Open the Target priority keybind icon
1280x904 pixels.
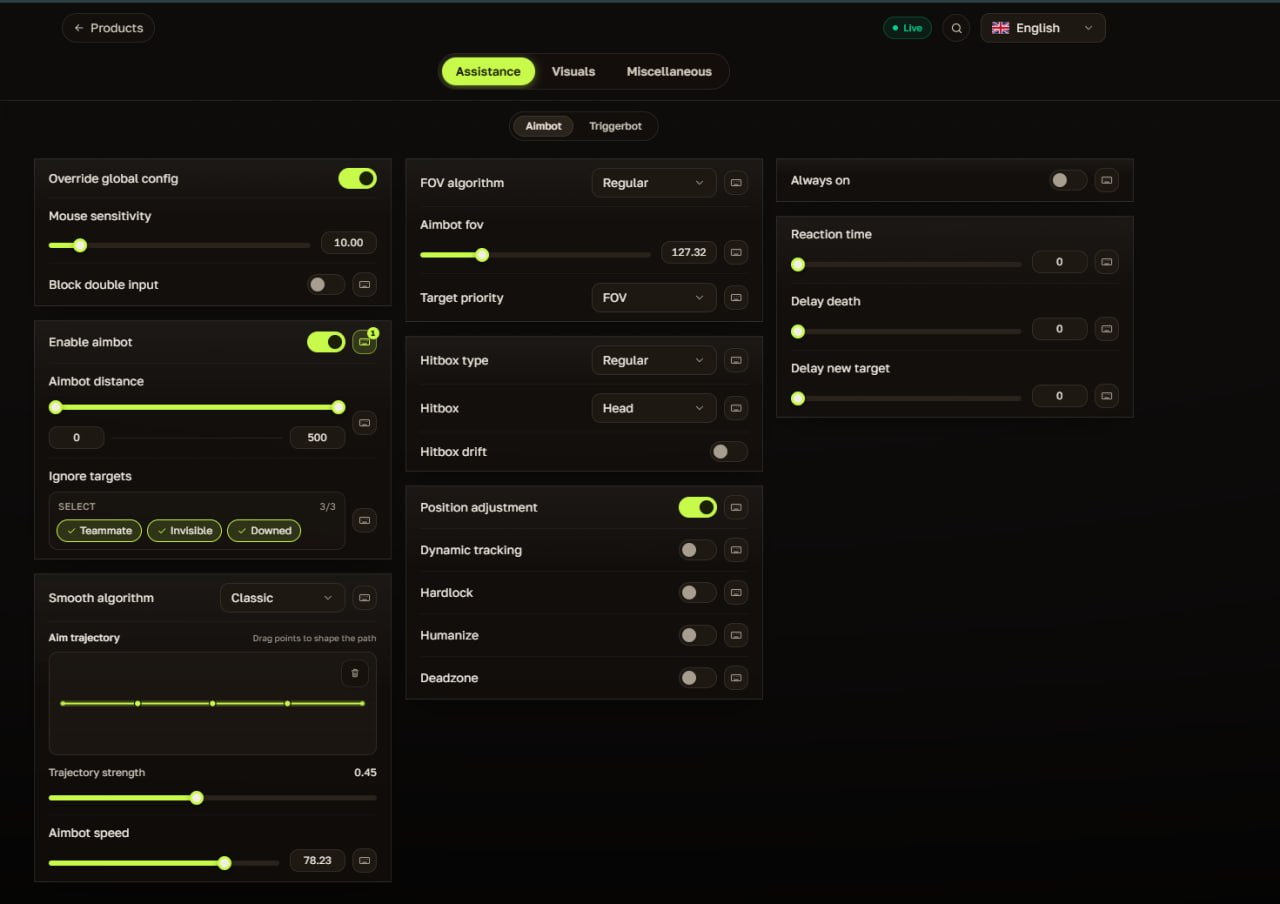pos(736,298)
